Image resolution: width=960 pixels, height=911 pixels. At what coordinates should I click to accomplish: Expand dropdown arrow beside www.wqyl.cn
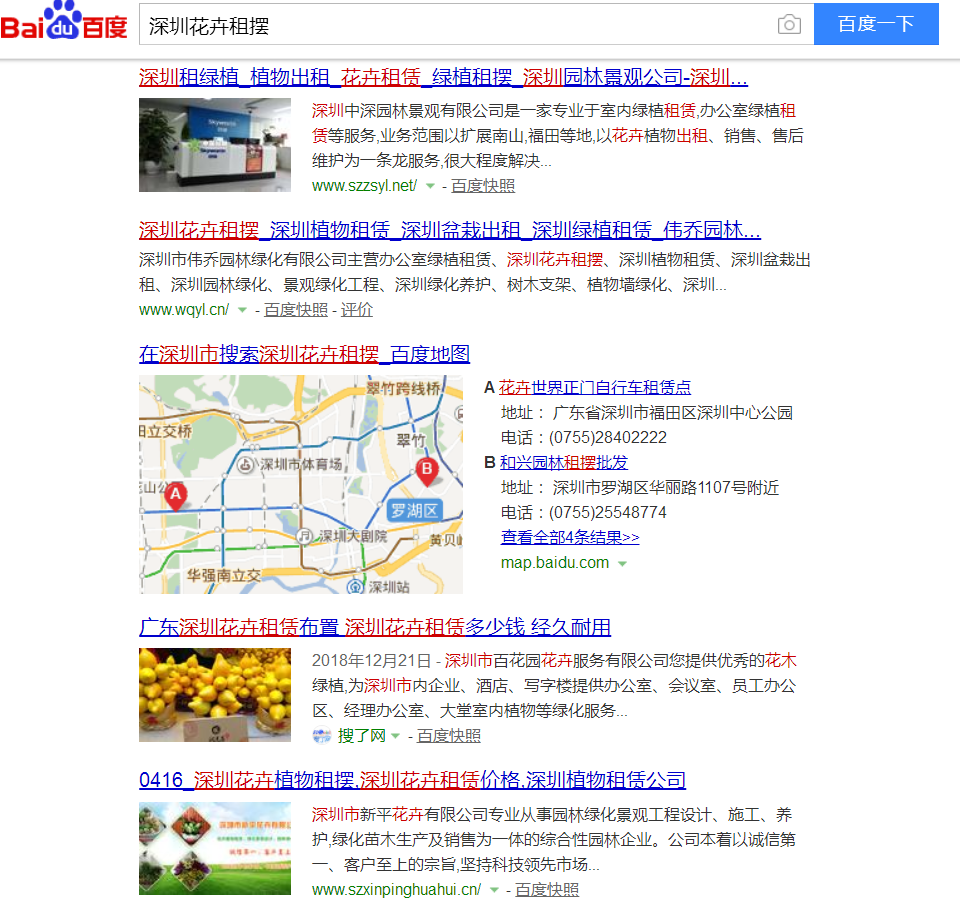click(x=242, y=310)
